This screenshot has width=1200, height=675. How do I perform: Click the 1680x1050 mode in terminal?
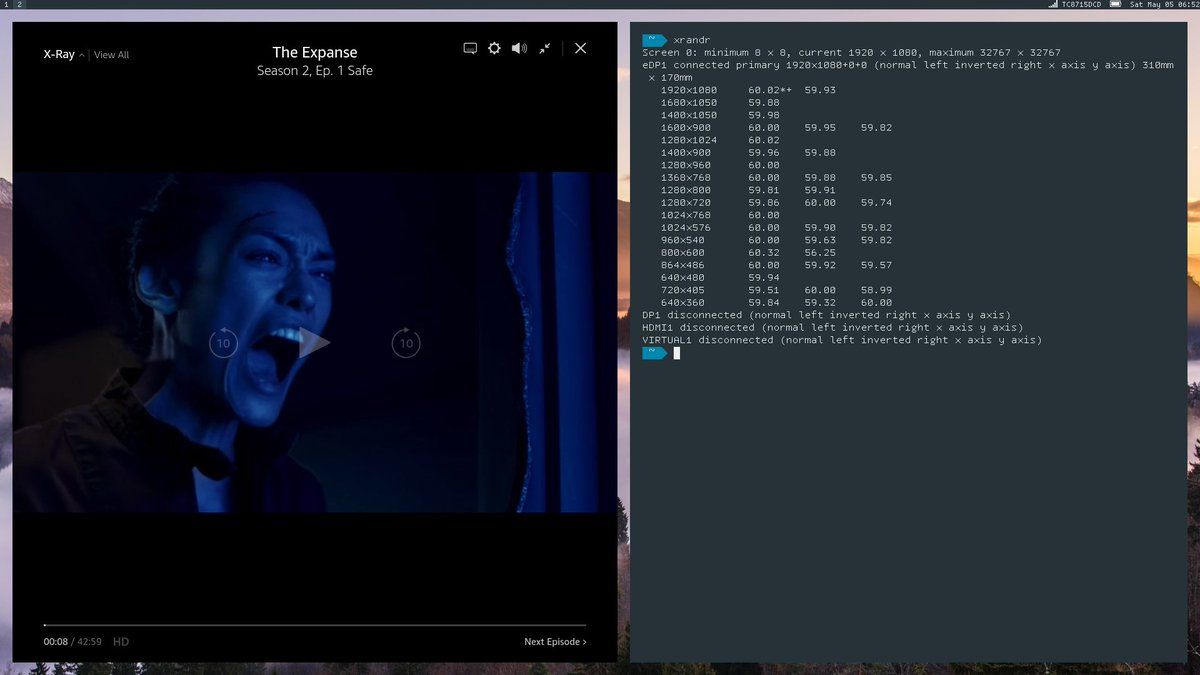coord(689,103)
